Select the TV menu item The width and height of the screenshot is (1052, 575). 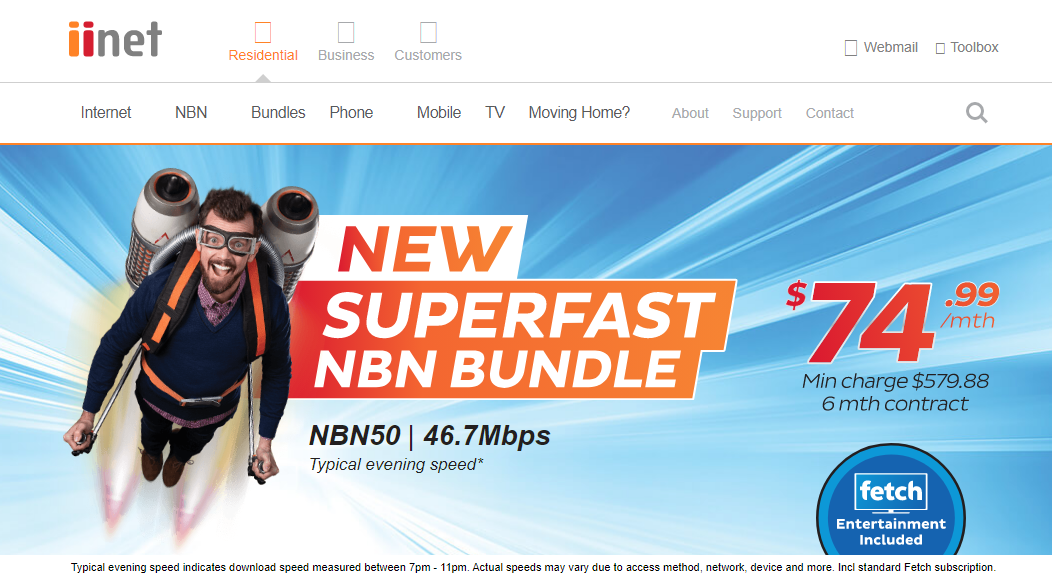coord(495,113)
